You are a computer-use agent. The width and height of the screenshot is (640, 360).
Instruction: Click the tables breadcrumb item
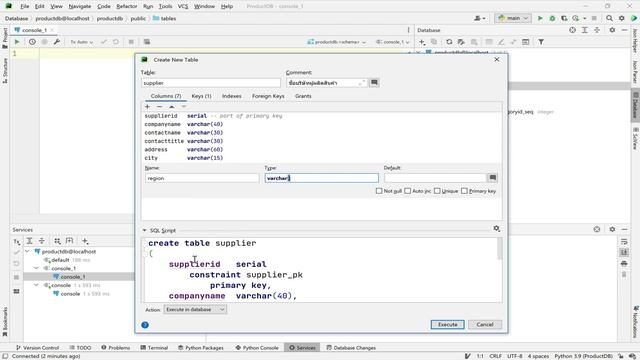(x=164, y=18)
